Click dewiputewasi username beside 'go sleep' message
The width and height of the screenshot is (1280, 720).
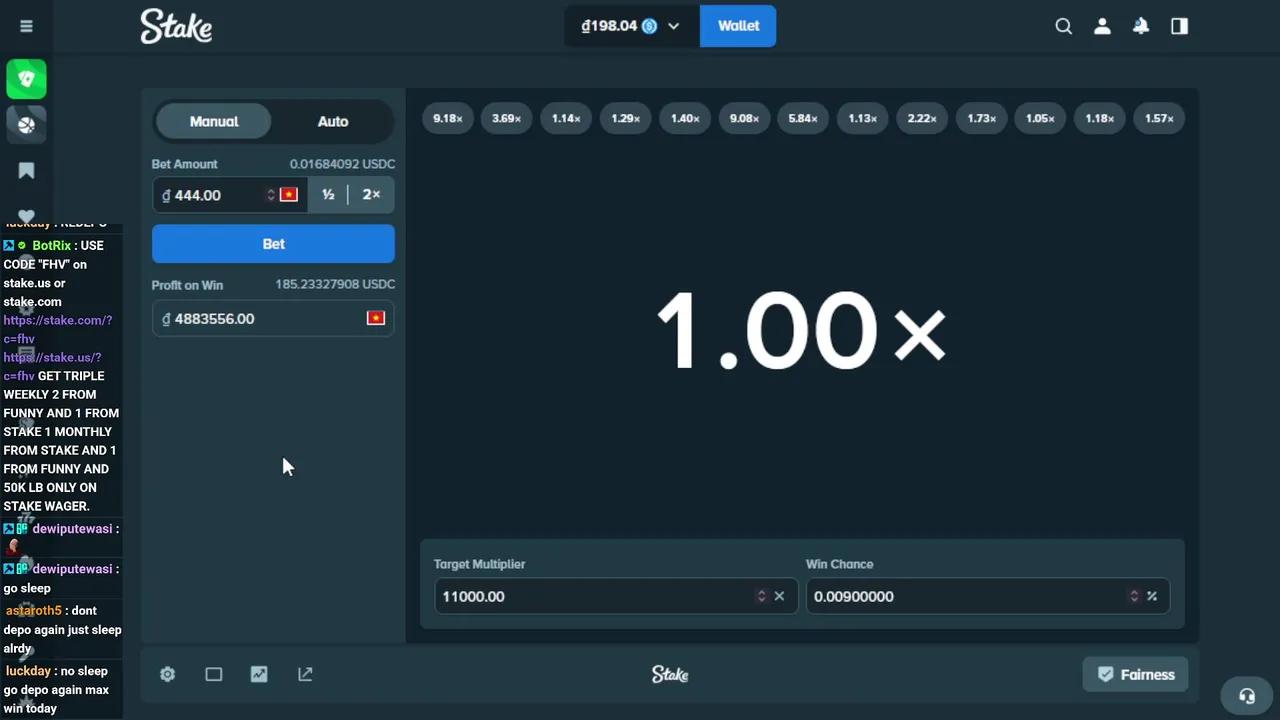tap(72, 569)
